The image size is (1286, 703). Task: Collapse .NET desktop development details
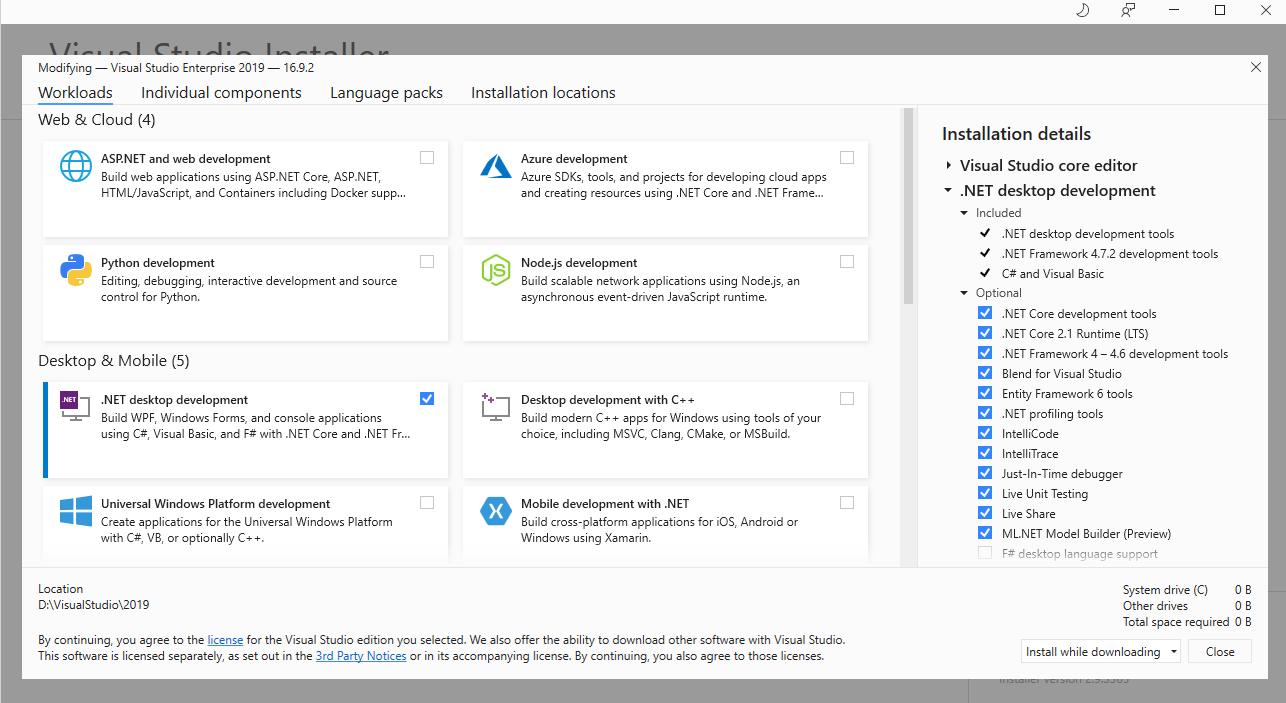pyautogui.click(x=948, y=191)
